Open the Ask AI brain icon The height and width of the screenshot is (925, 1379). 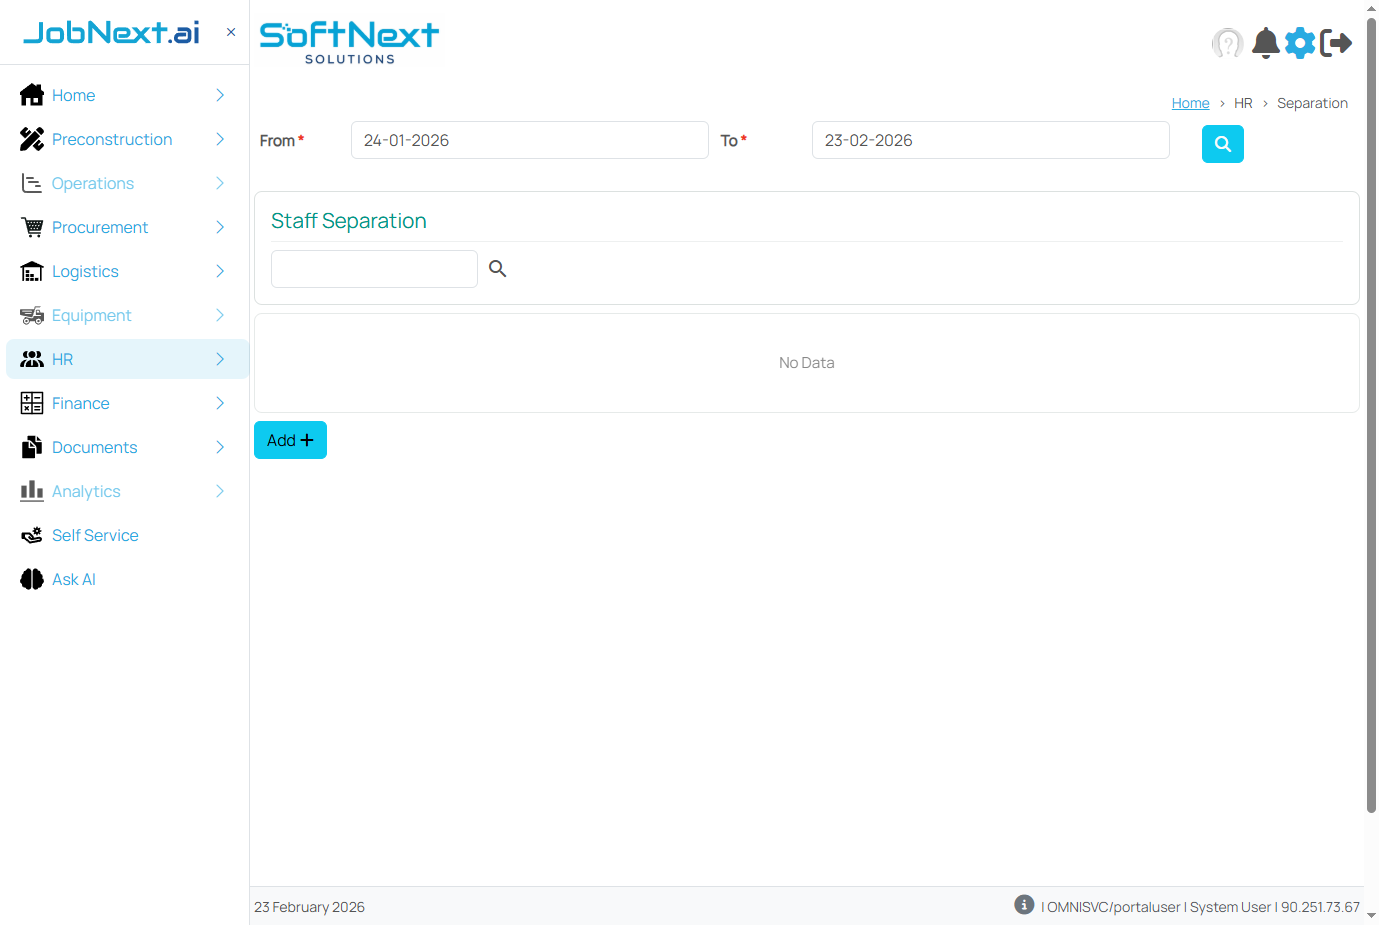point(31,579)
